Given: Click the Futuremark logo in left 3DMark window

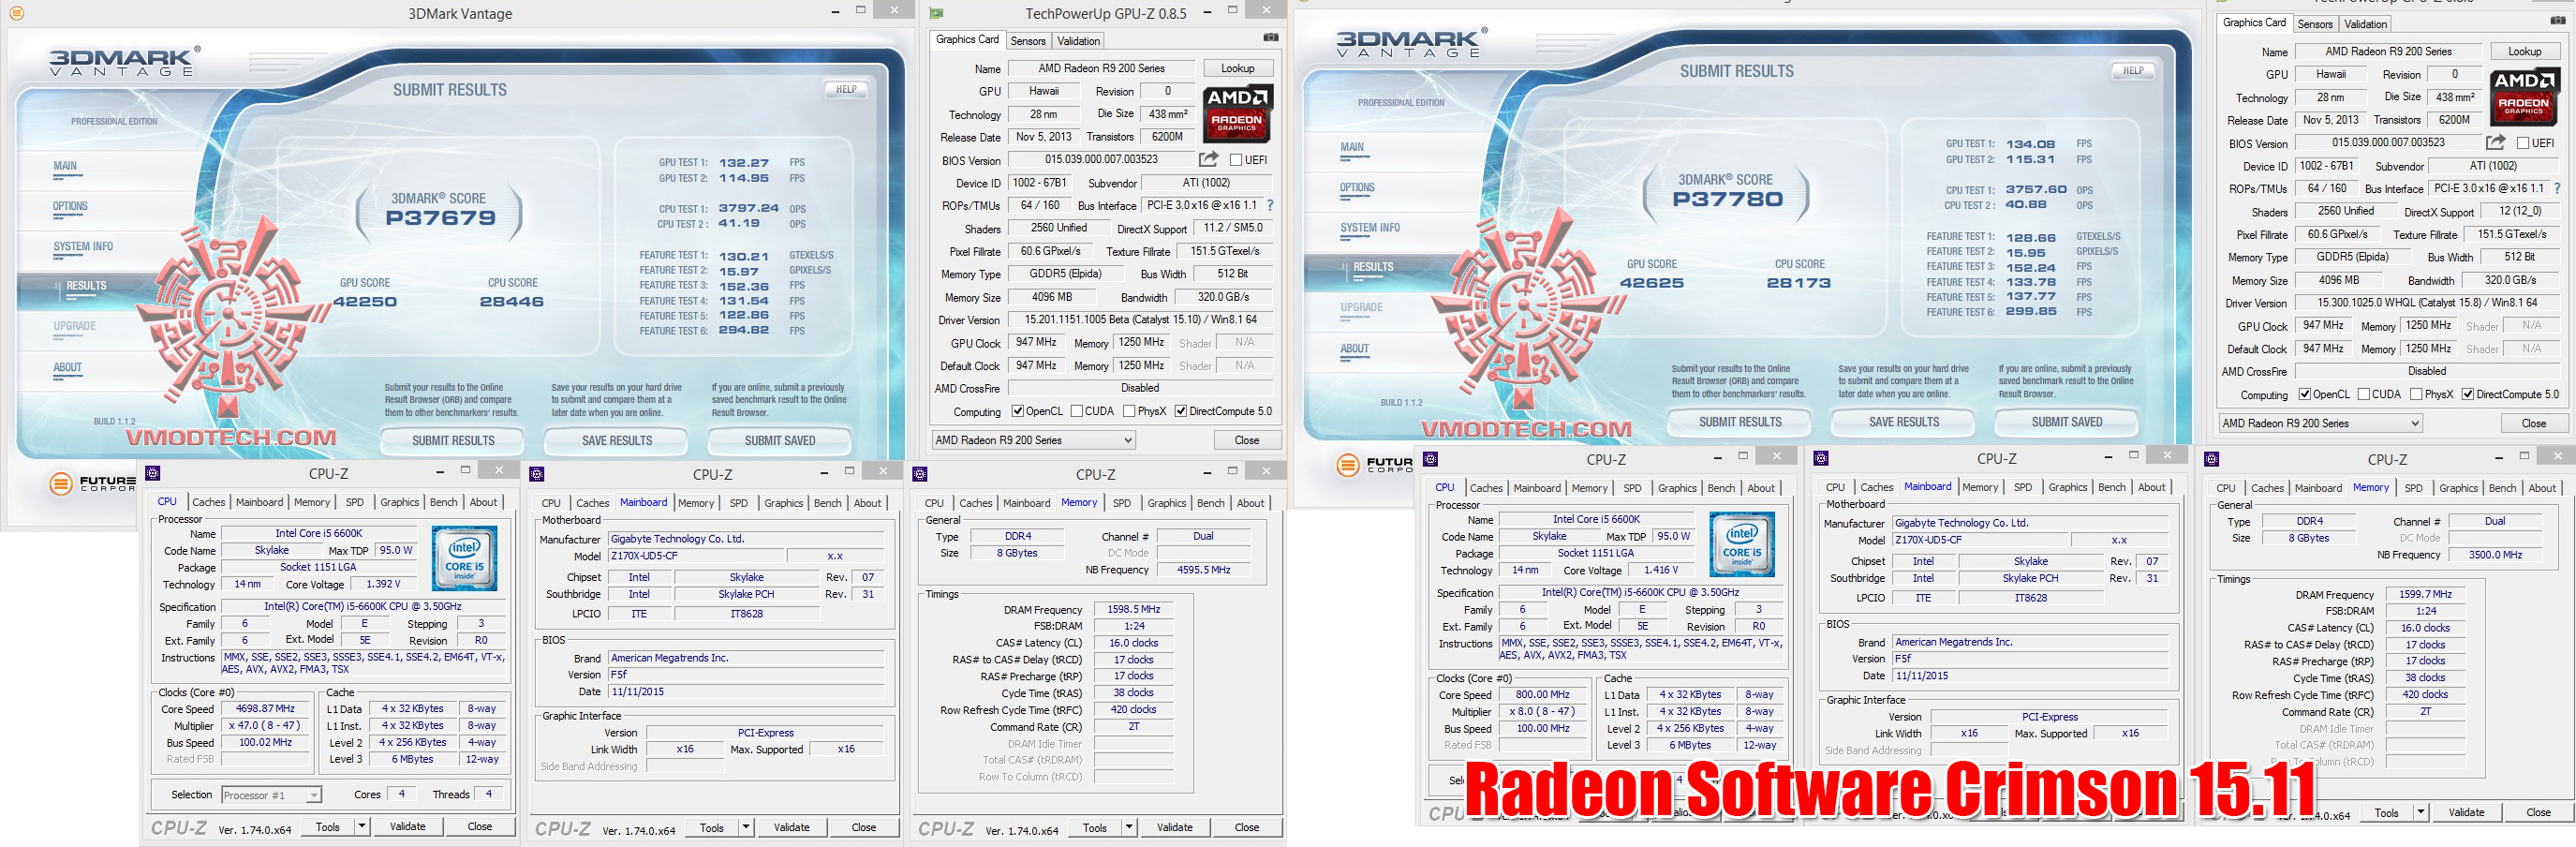Looking at the screenshot, I should [93, 484].
